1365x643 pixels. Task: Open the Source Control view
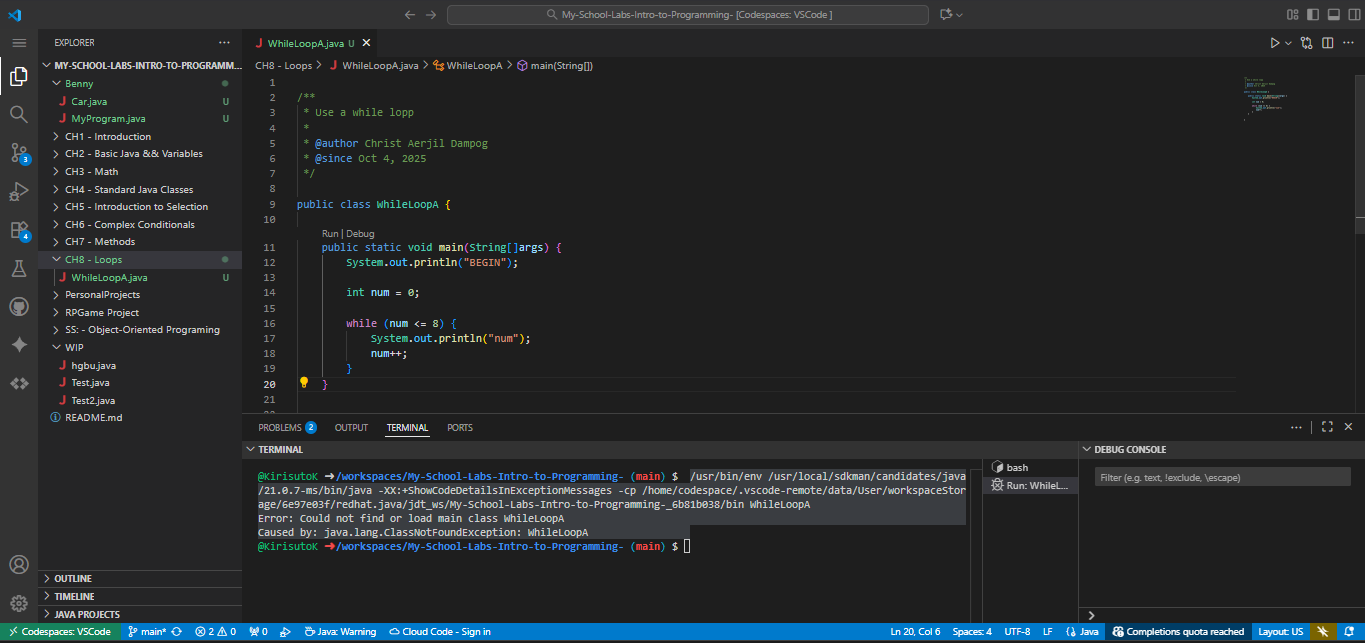(18, 153)
